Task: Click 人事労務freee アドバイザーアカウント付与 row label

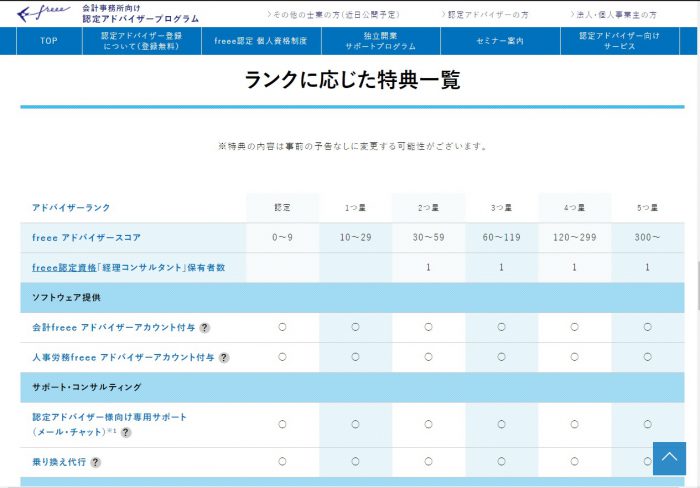Action: [x=123, y=357]
